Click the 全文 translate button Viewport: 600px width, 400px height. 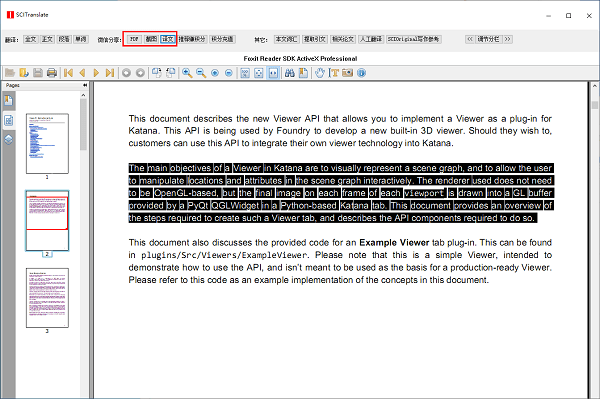coord(30,38)
